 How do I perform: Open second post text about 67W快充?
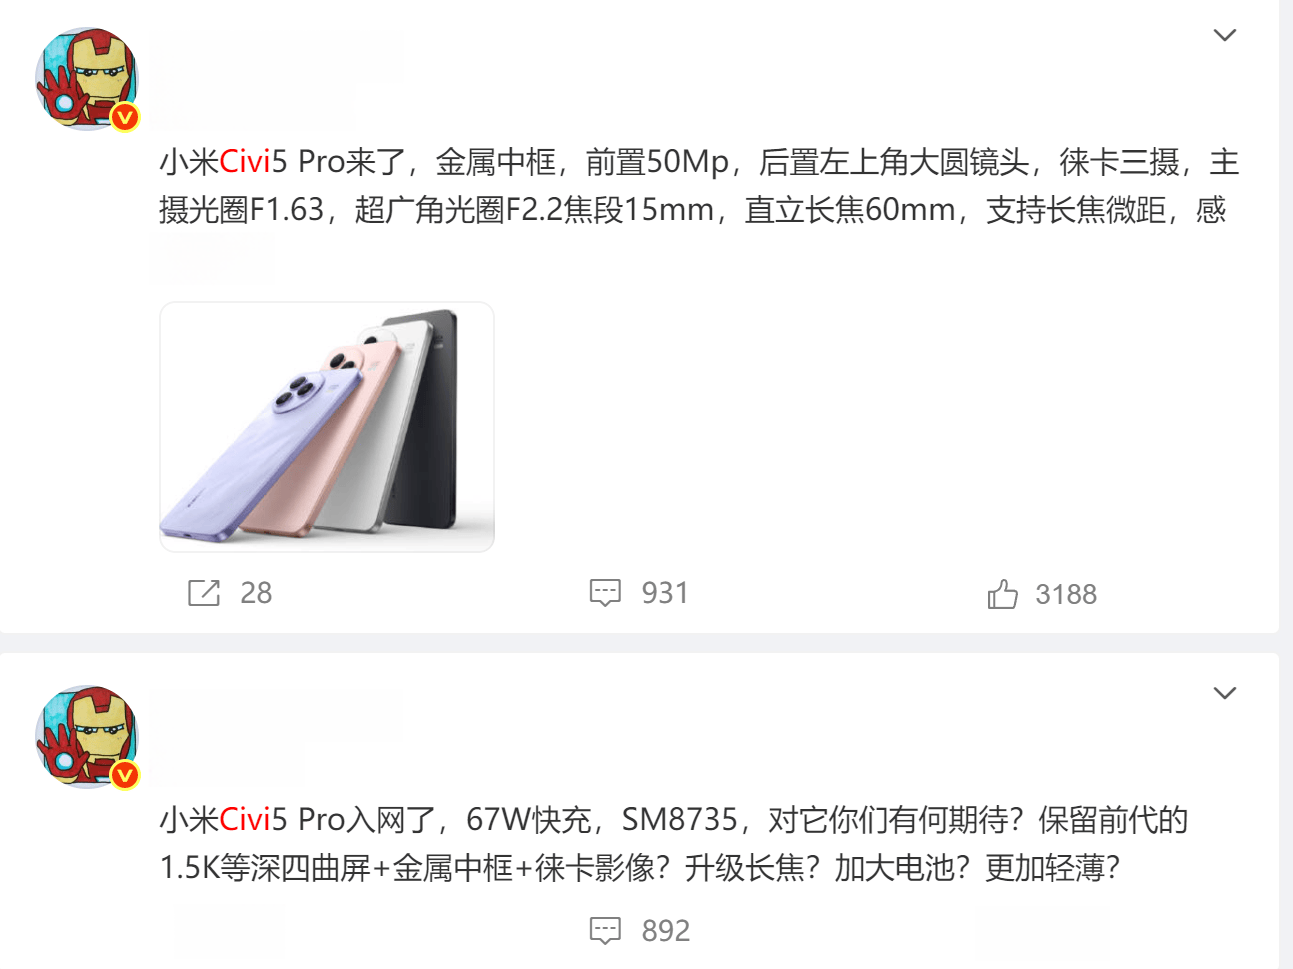[673, 844]
